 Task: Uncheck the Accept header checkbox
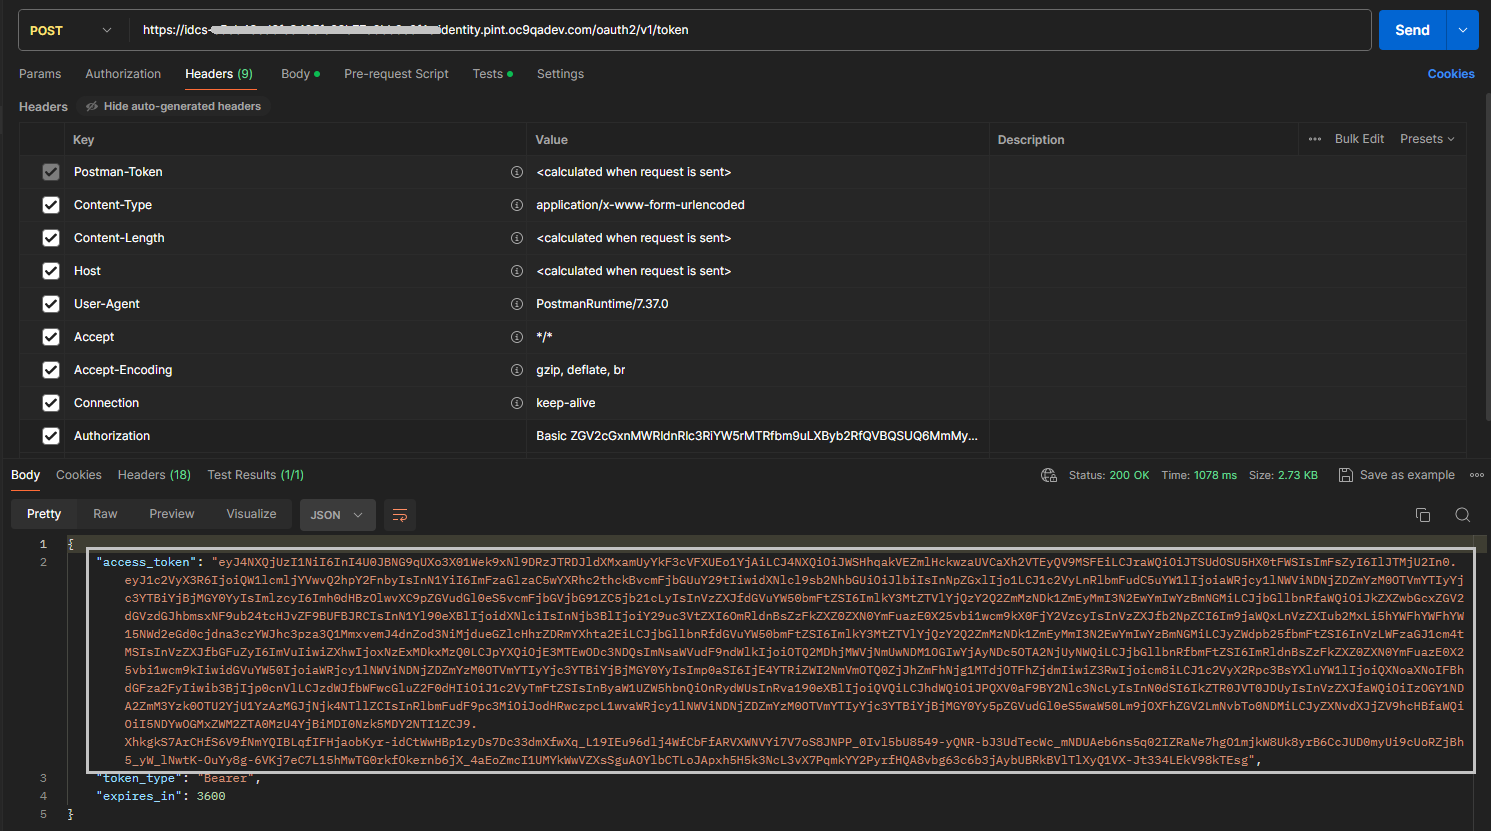tap(51, 337)
